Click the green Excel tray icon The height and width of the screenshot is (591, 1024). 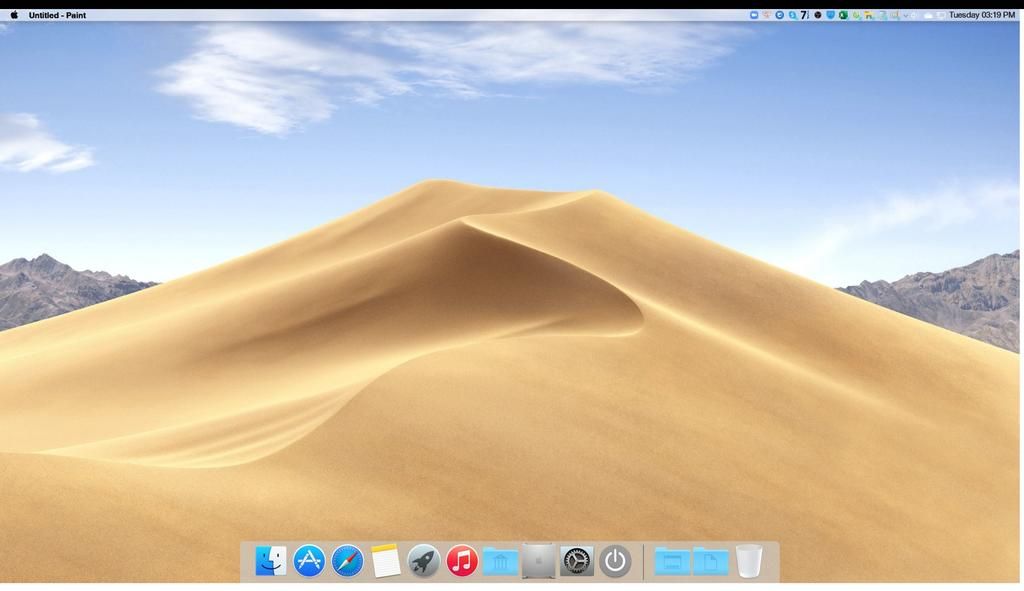[x=843, y=15]
